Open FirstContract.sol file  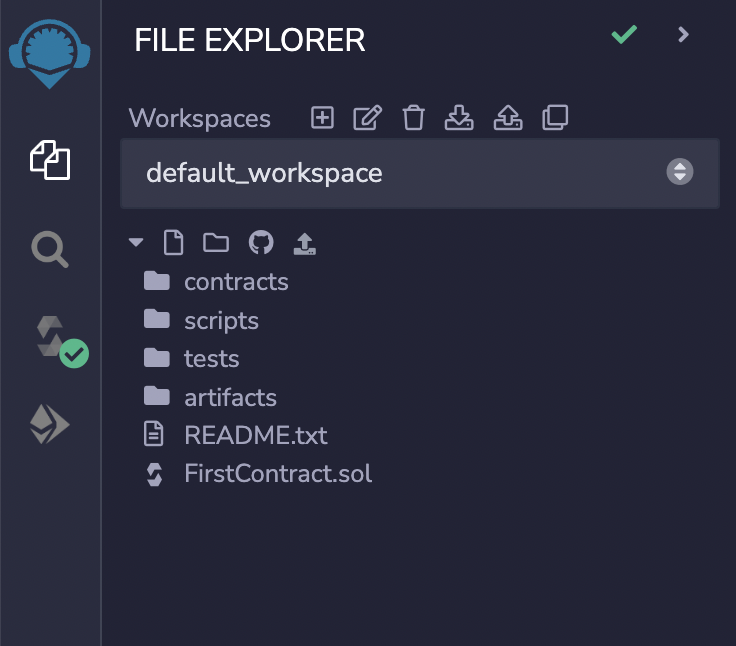pyautogui.click(x=258, y=473)
